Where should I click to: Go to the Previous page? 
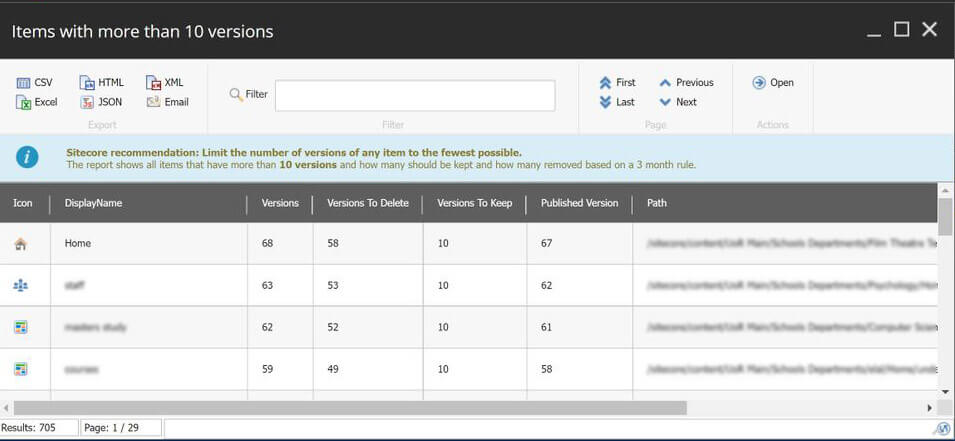pyautogui.click(x=686, y=83)
